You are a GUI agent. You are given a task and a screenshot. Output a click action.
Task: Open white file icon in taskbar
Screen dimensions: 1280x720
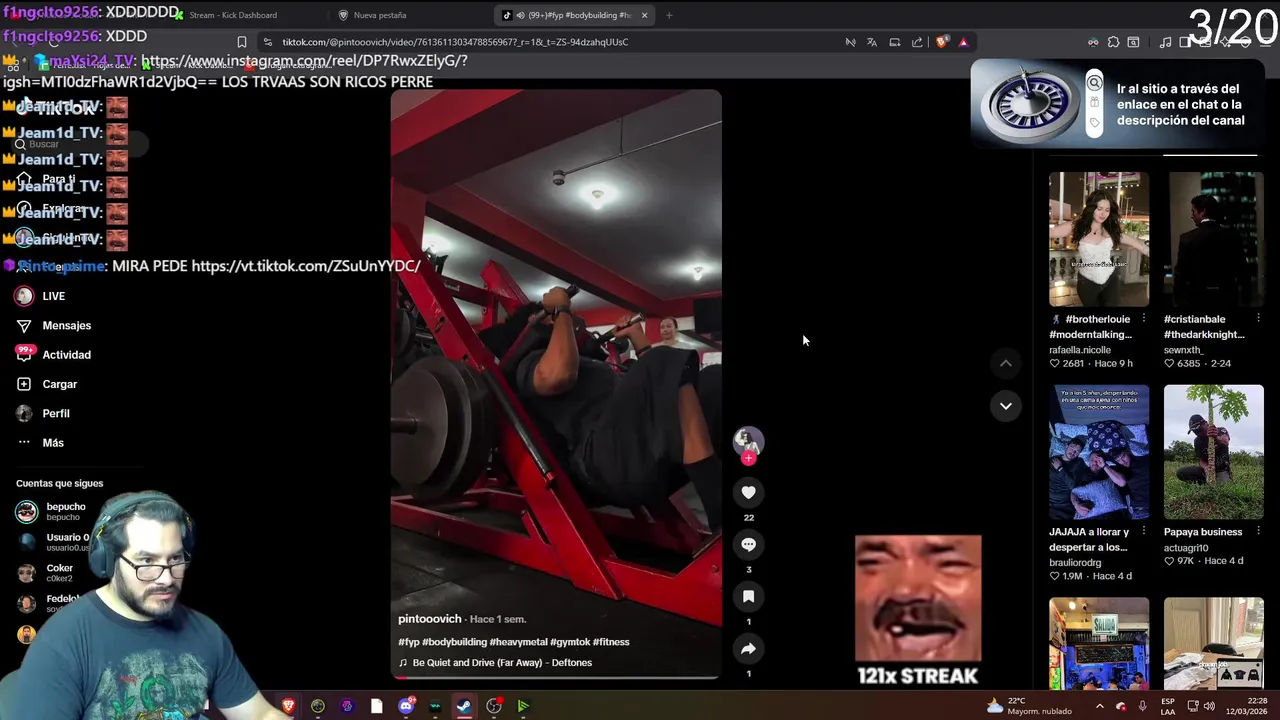coord(376,706)
